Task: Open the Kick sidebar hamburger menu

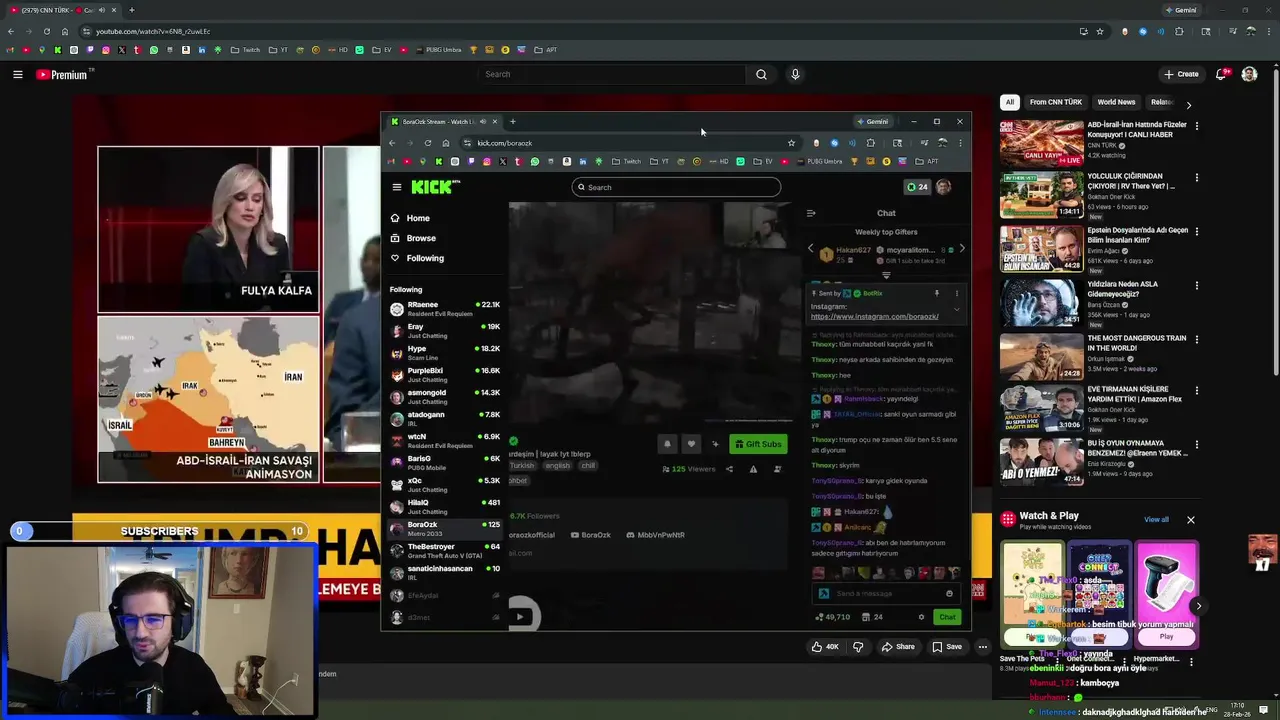Action: (397, 187)
